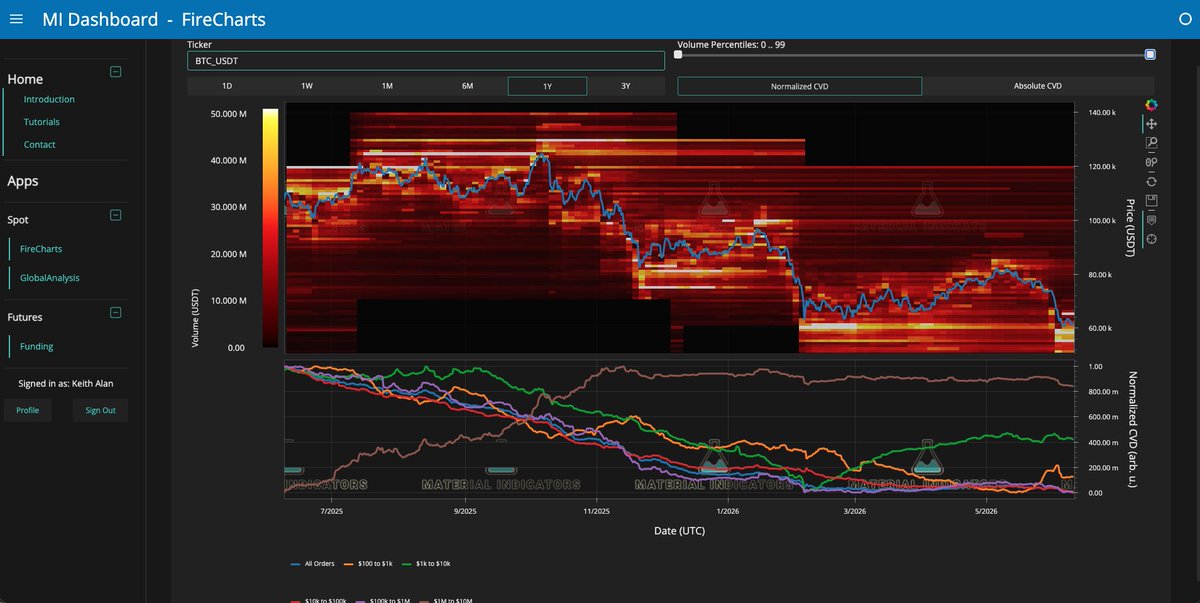Click the Volume Percentiles label

pos(730,45)
